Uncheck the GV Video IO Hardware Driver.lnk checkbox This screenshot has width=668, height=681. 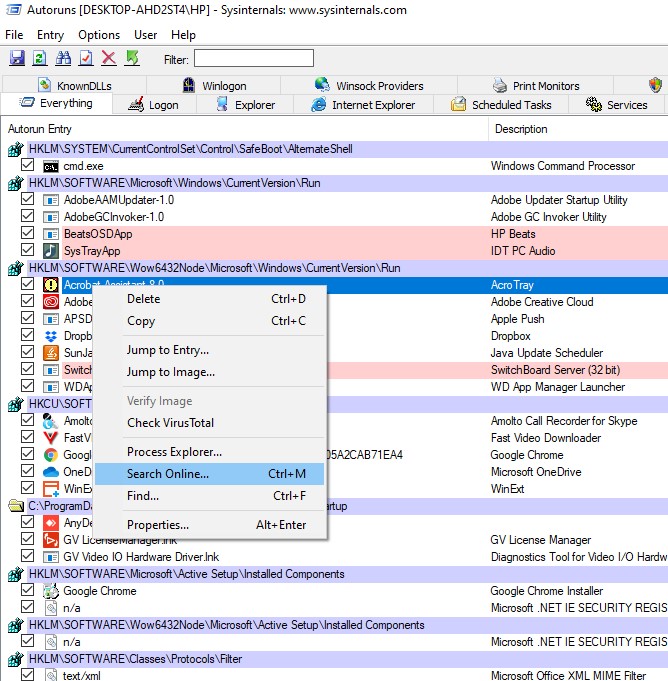point(27,555)
